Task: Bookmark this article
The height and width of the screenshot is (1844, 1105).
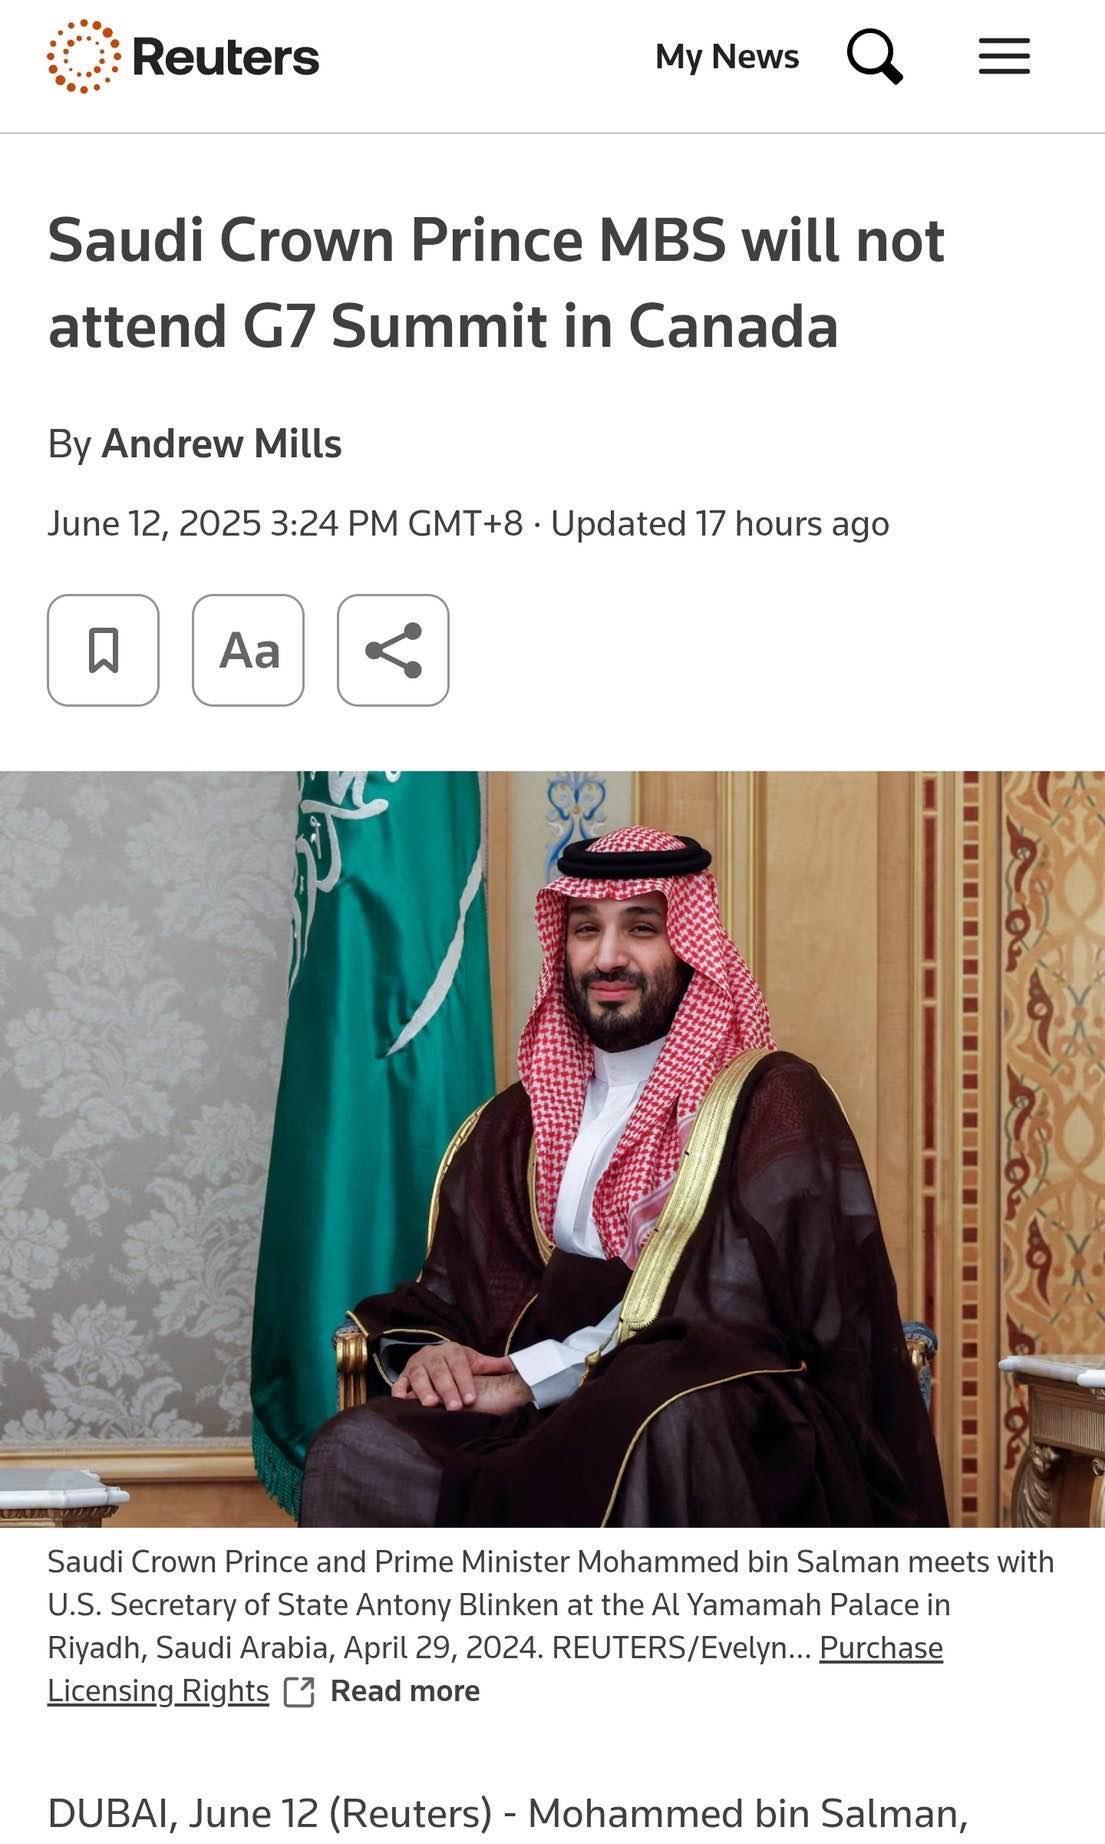Action: (x=103, y=650)
